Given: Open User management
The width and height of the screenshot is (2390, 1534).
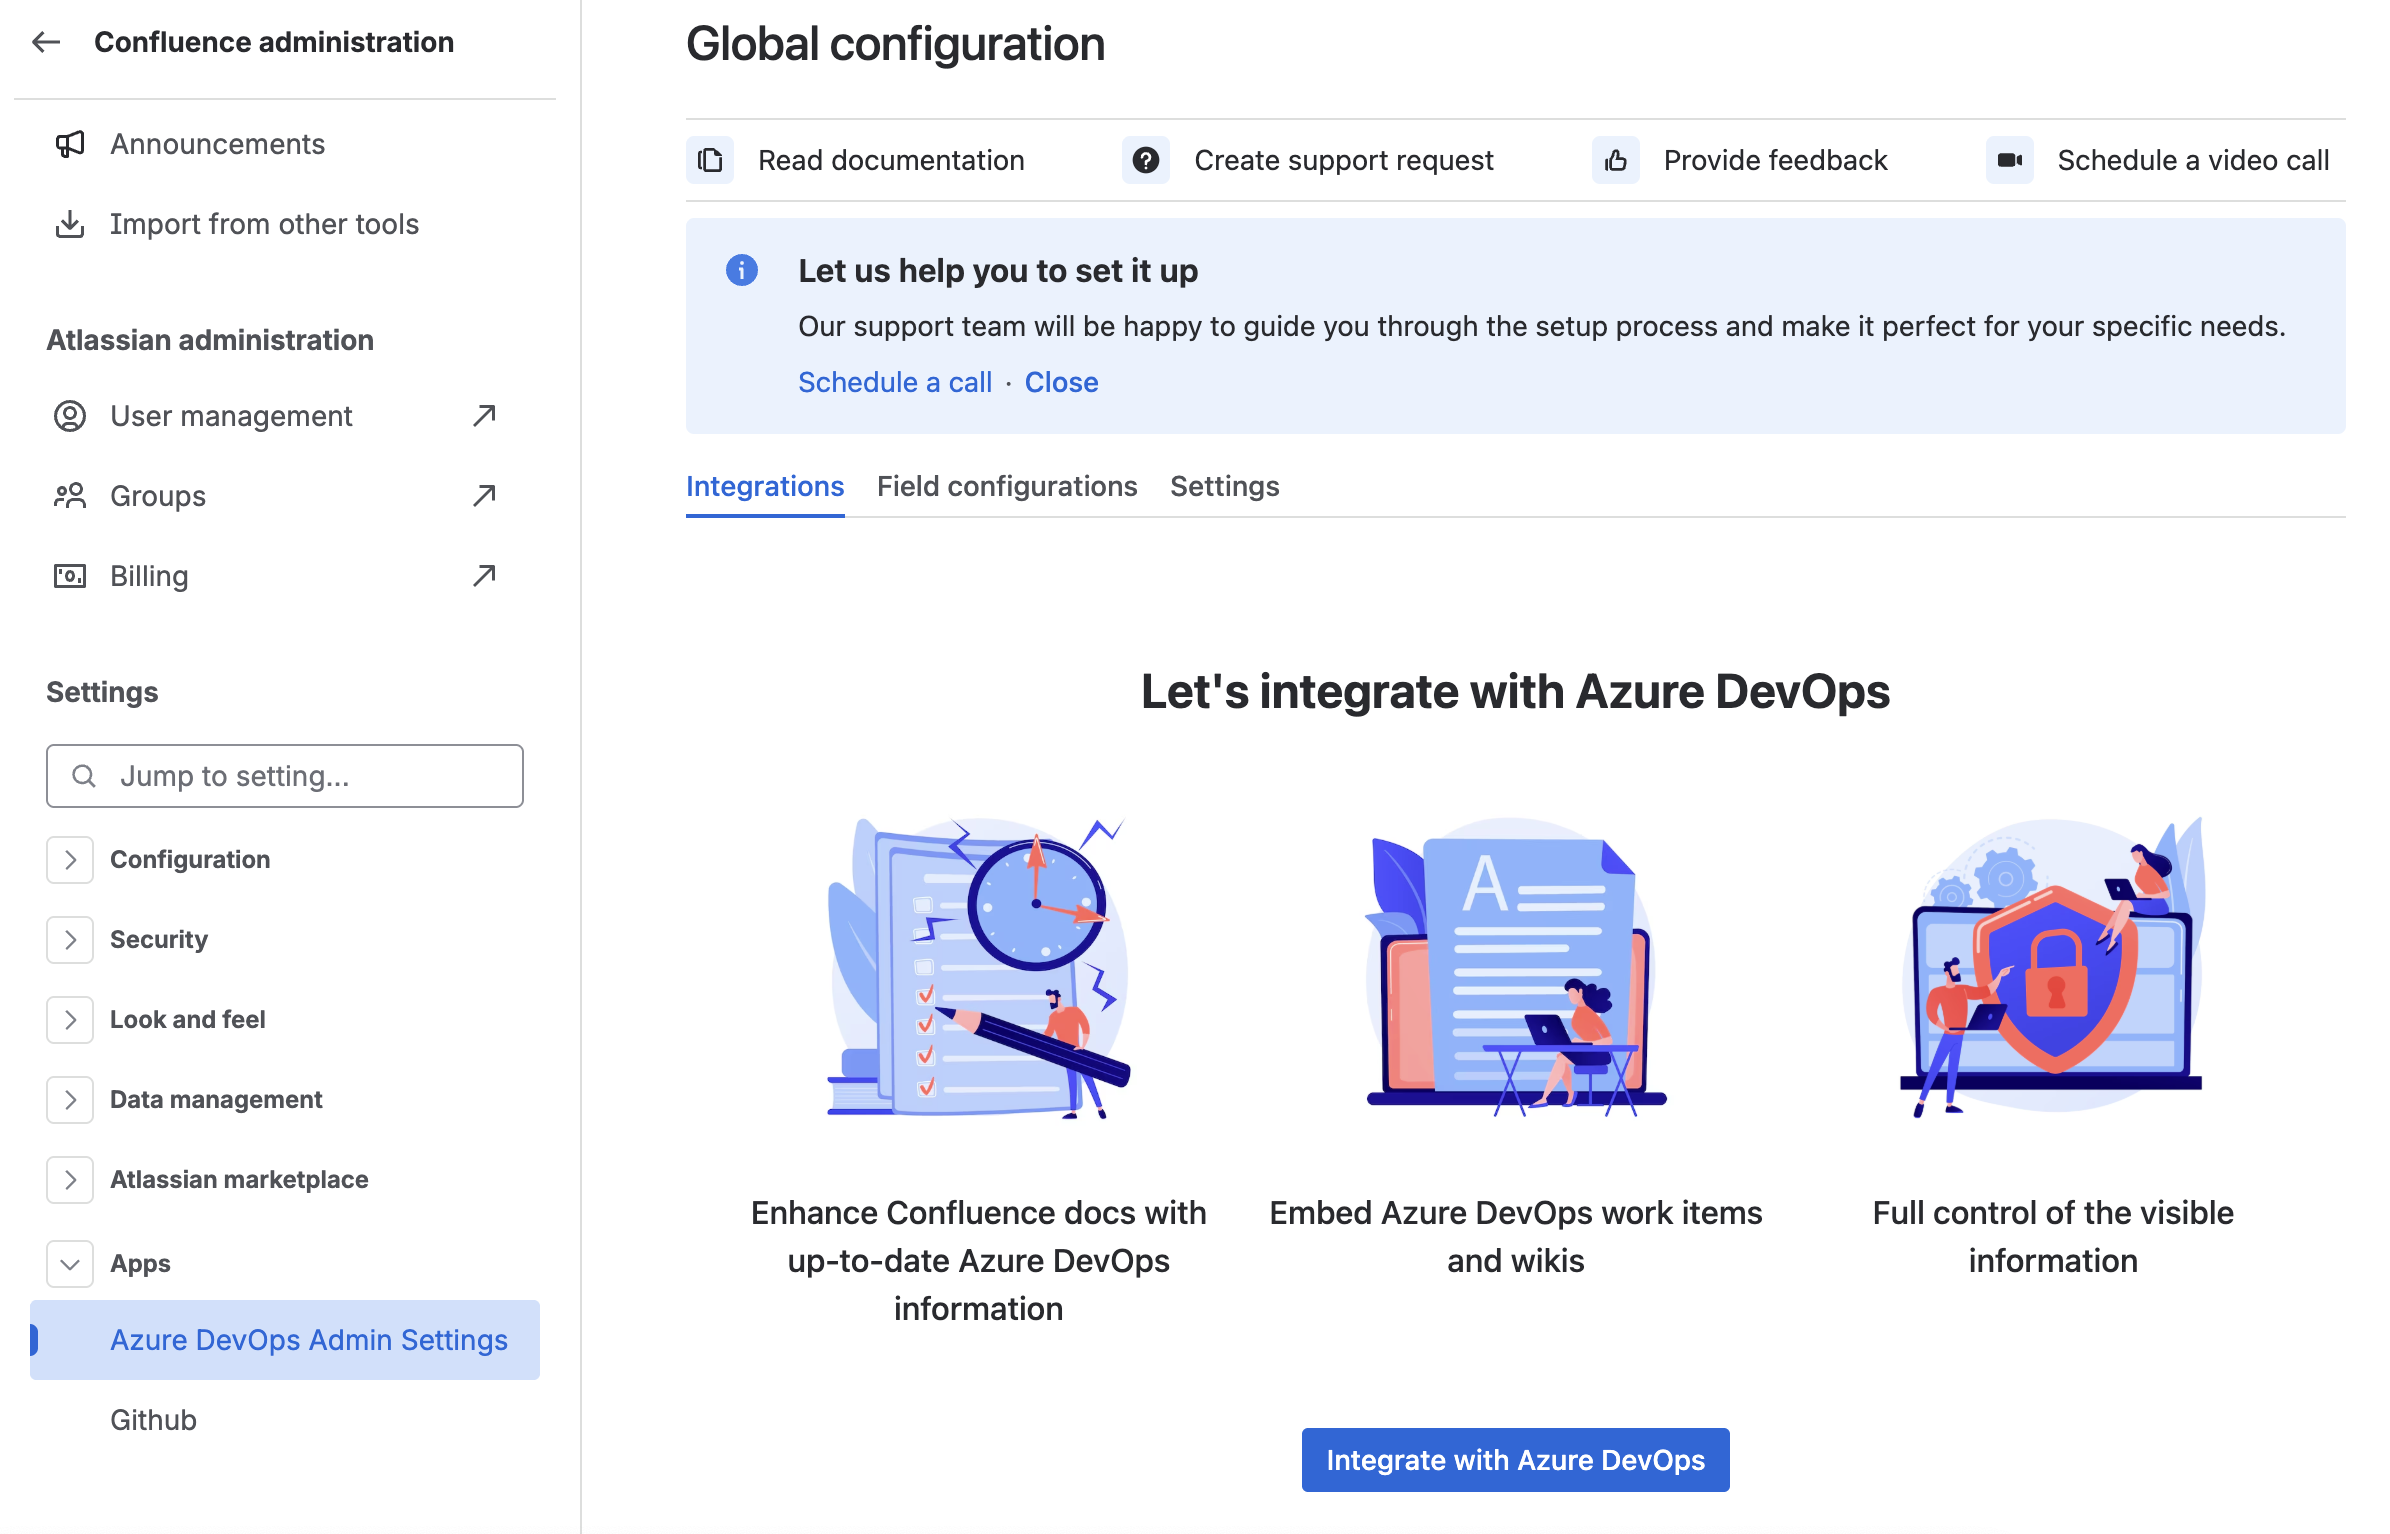Looking at the screenshot, I should pyautogui.click(x=231, y=416).
